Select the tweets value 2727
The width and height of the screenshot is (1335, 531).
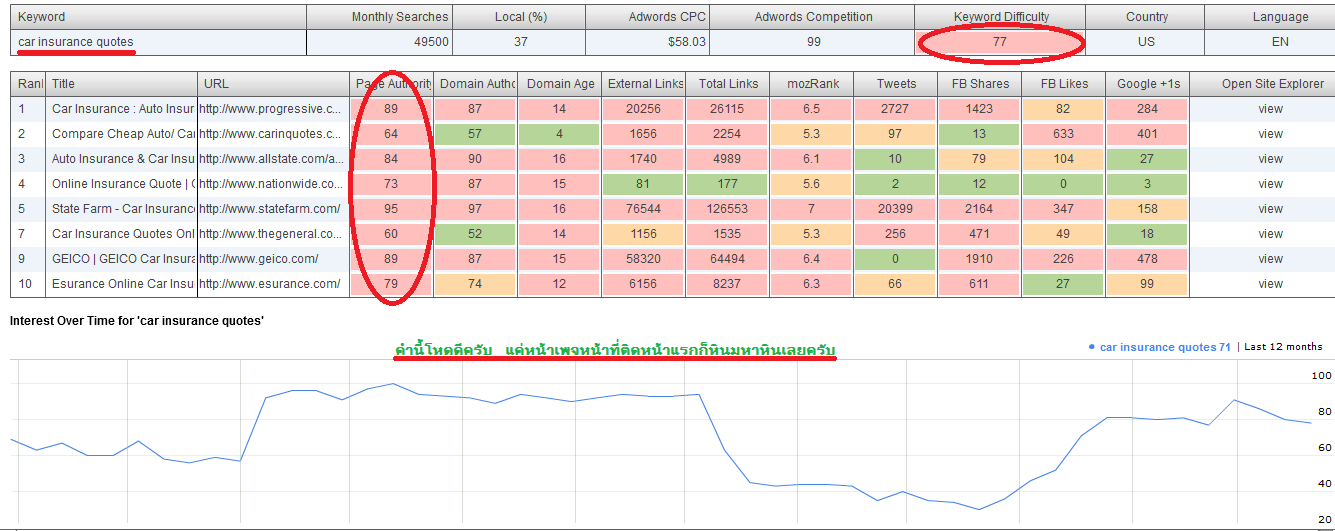[x=896, y=109]
